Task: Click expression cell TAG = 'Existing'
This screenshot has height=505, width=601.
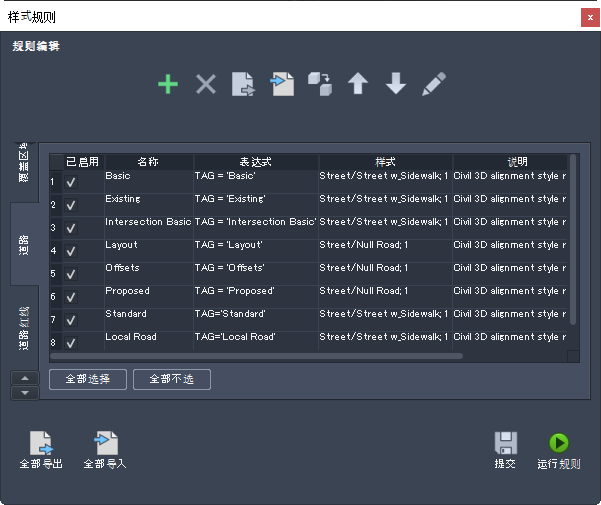Action: pyautogui.click(x=256, y=205)
